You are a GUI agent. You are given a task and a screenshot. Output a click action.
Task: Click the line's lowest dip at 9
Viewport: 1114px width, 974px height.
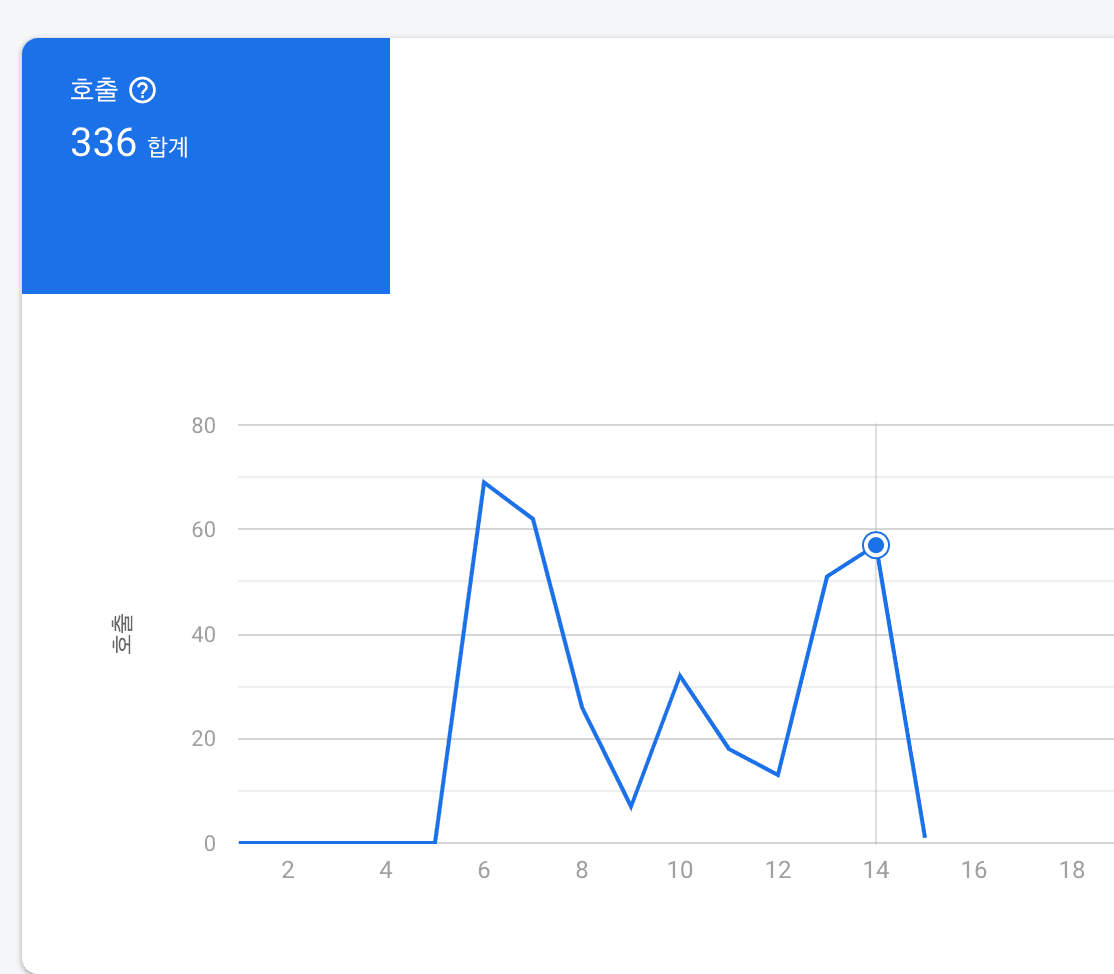[631, 806]
